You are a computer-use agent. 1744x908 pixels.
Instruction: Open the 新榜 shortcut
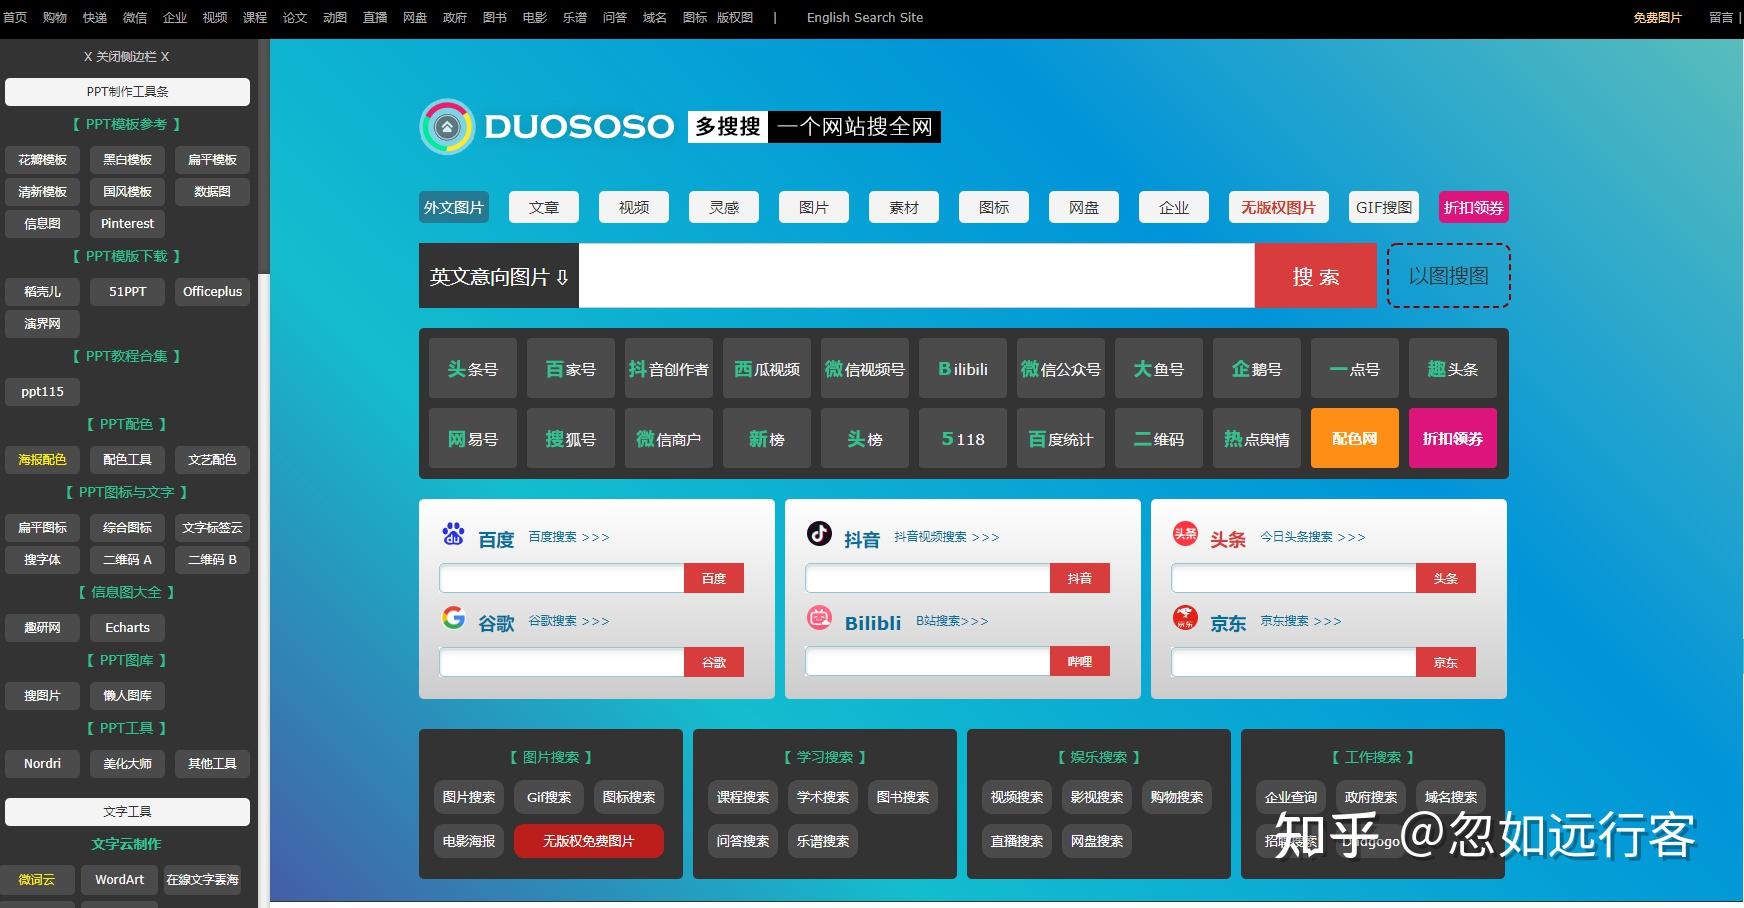767,438
